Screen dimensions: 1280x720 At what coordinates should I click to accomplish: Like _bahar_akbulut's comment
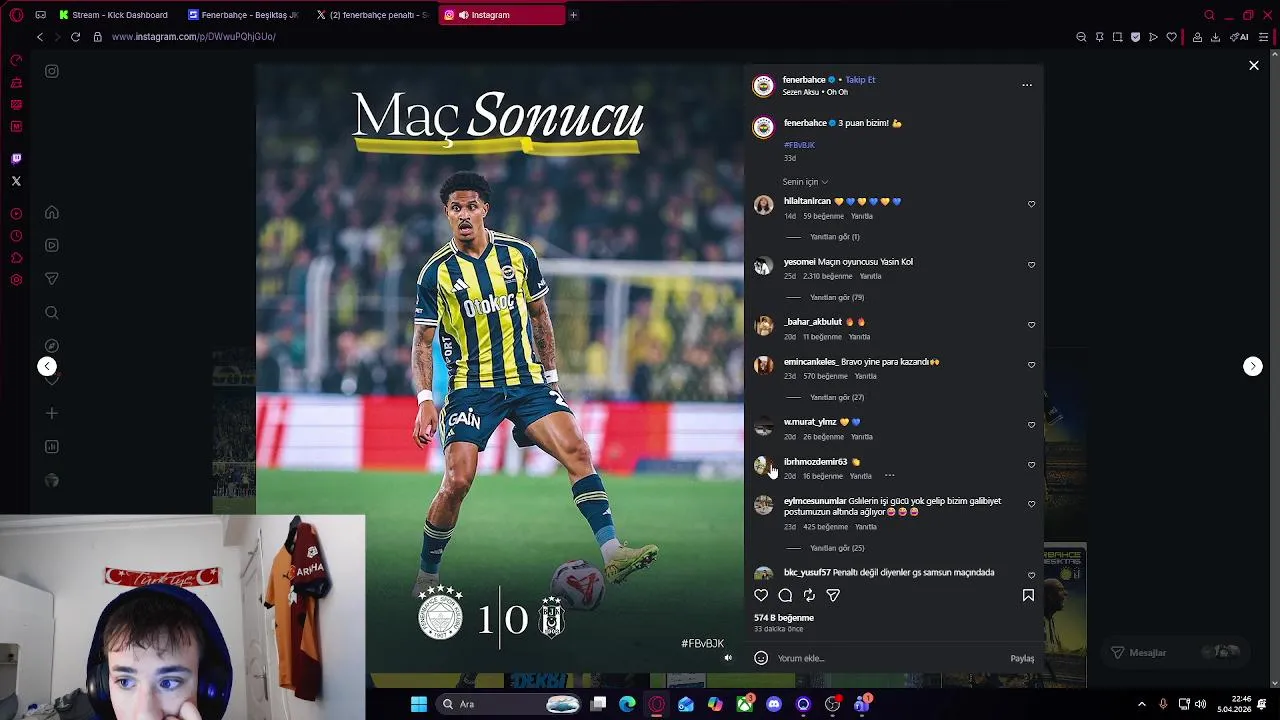click(1031, 325)
